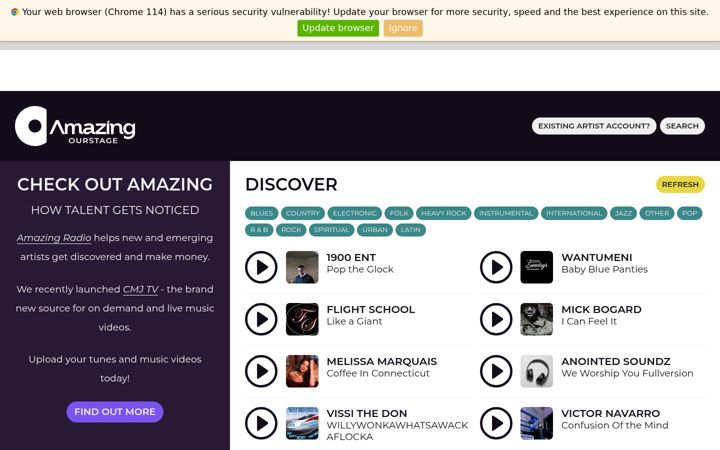Filter by Rock genre

click(291, 230)
